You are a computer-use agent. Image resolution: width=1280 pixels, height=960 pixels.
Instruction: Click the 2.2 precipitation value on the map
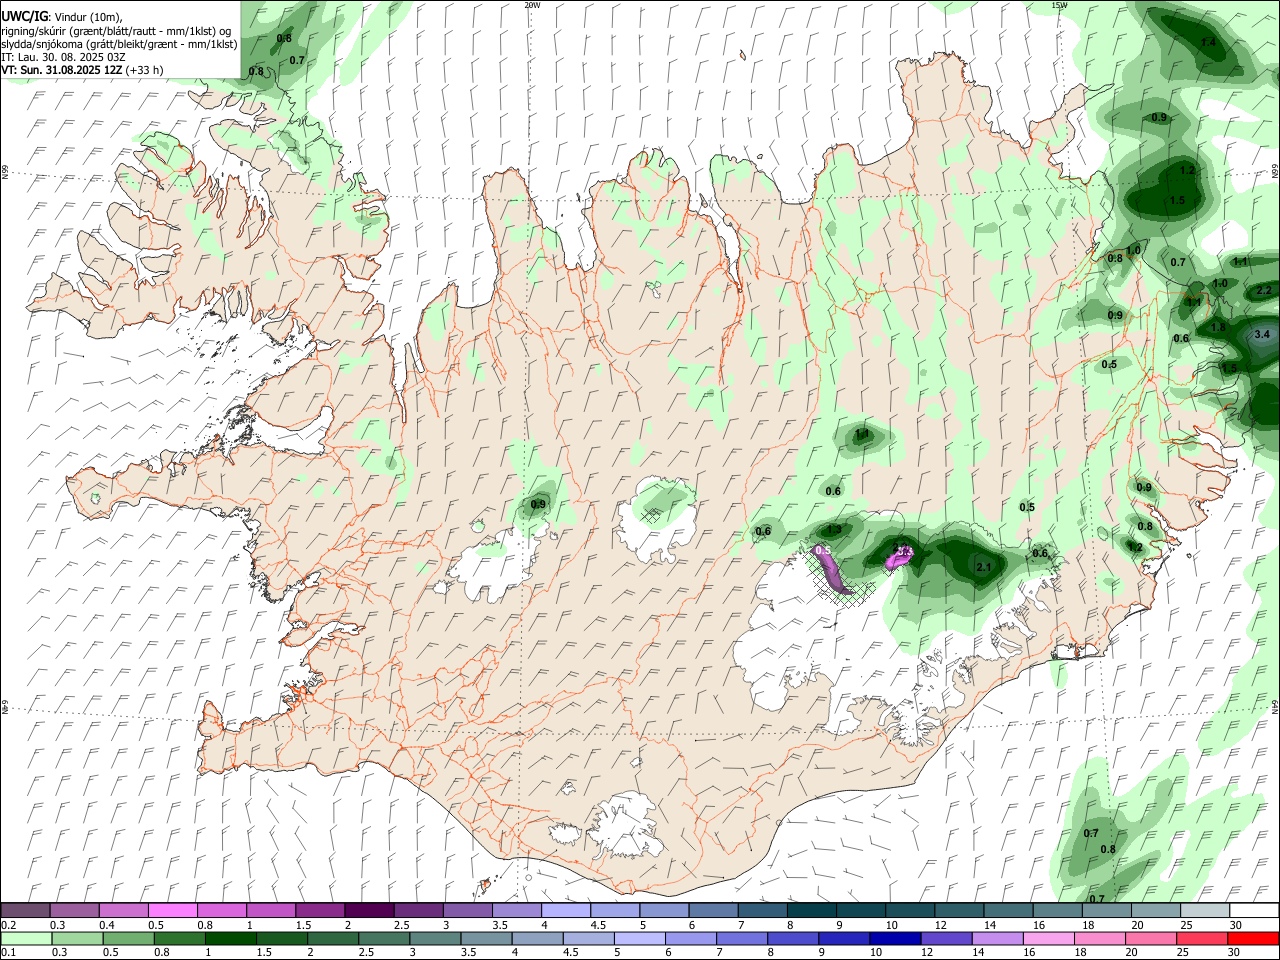click(x=1263, y=290)
